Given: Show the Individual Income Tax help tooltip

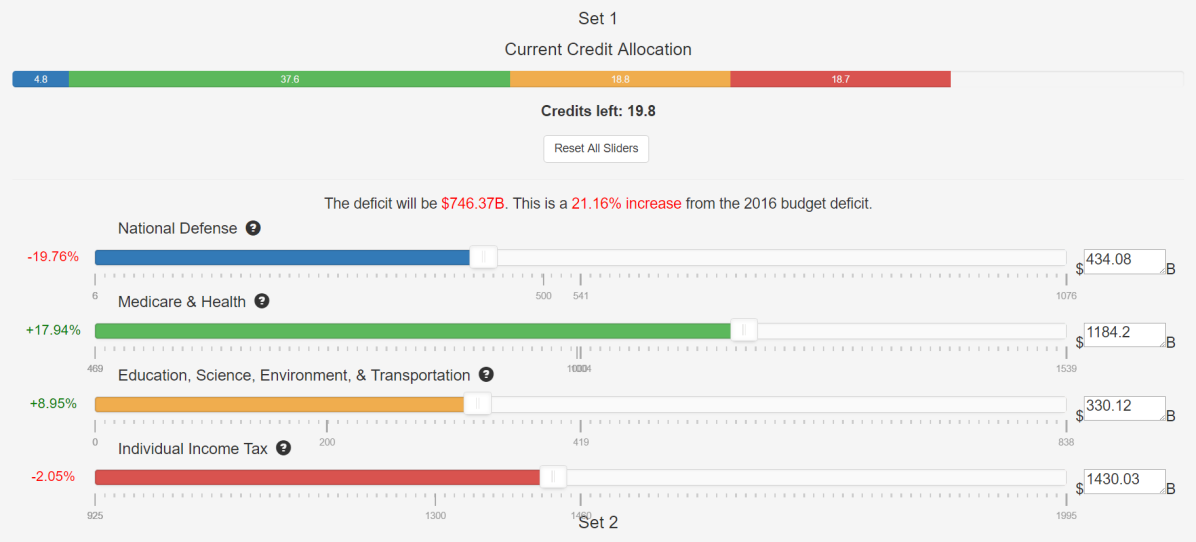Looking at the screenshot, I should pos(284,449).
